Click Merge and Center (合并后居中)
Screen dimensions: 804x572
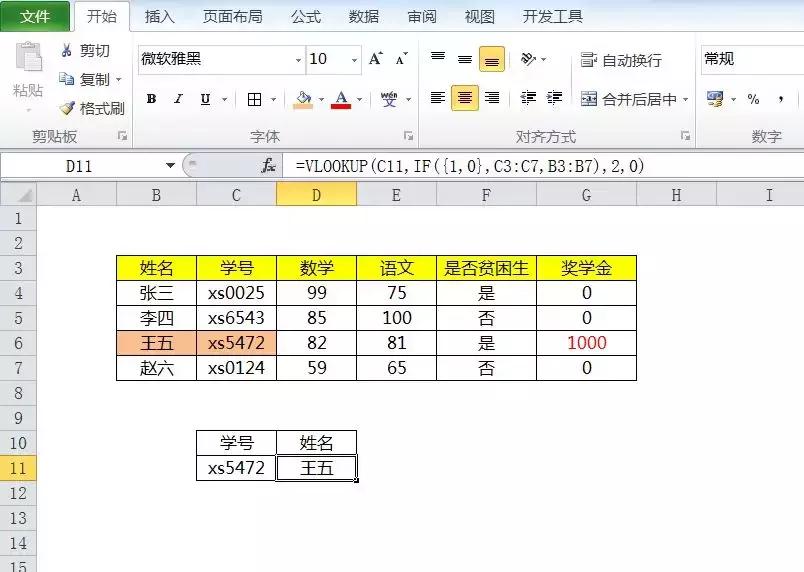(629, 98)
